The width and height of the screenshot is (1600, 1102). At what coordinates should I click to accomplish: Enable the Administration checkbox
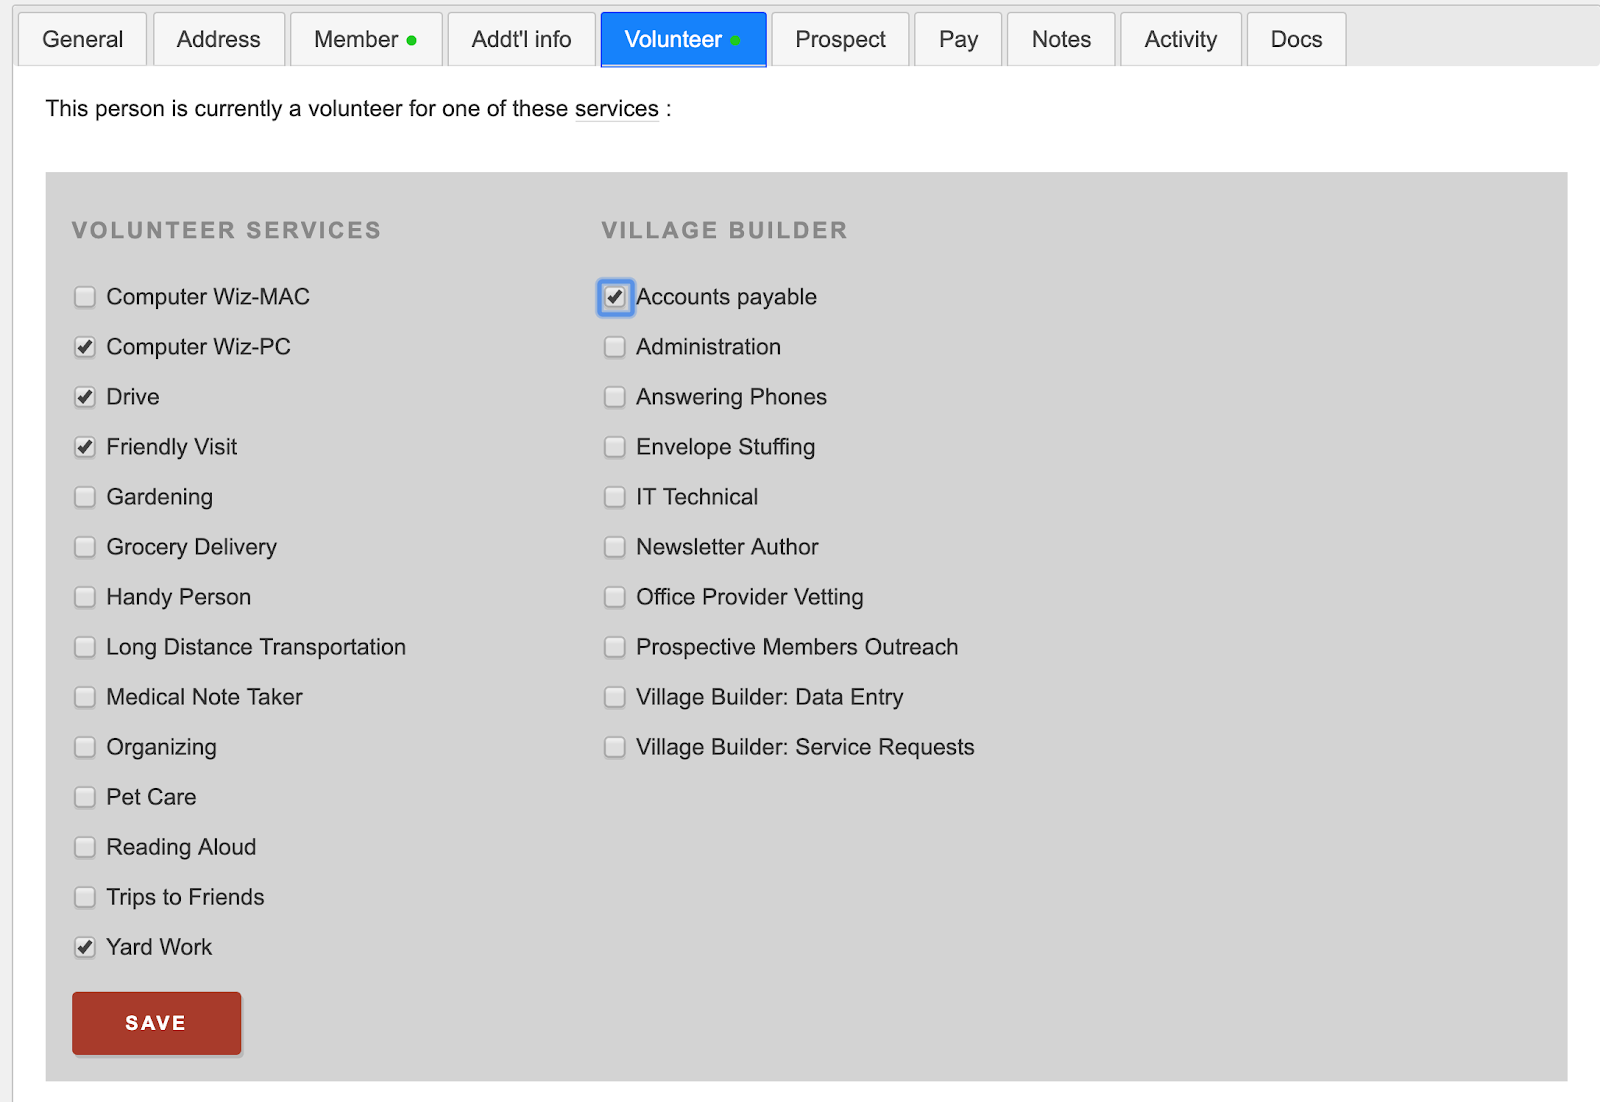point(614,347)
